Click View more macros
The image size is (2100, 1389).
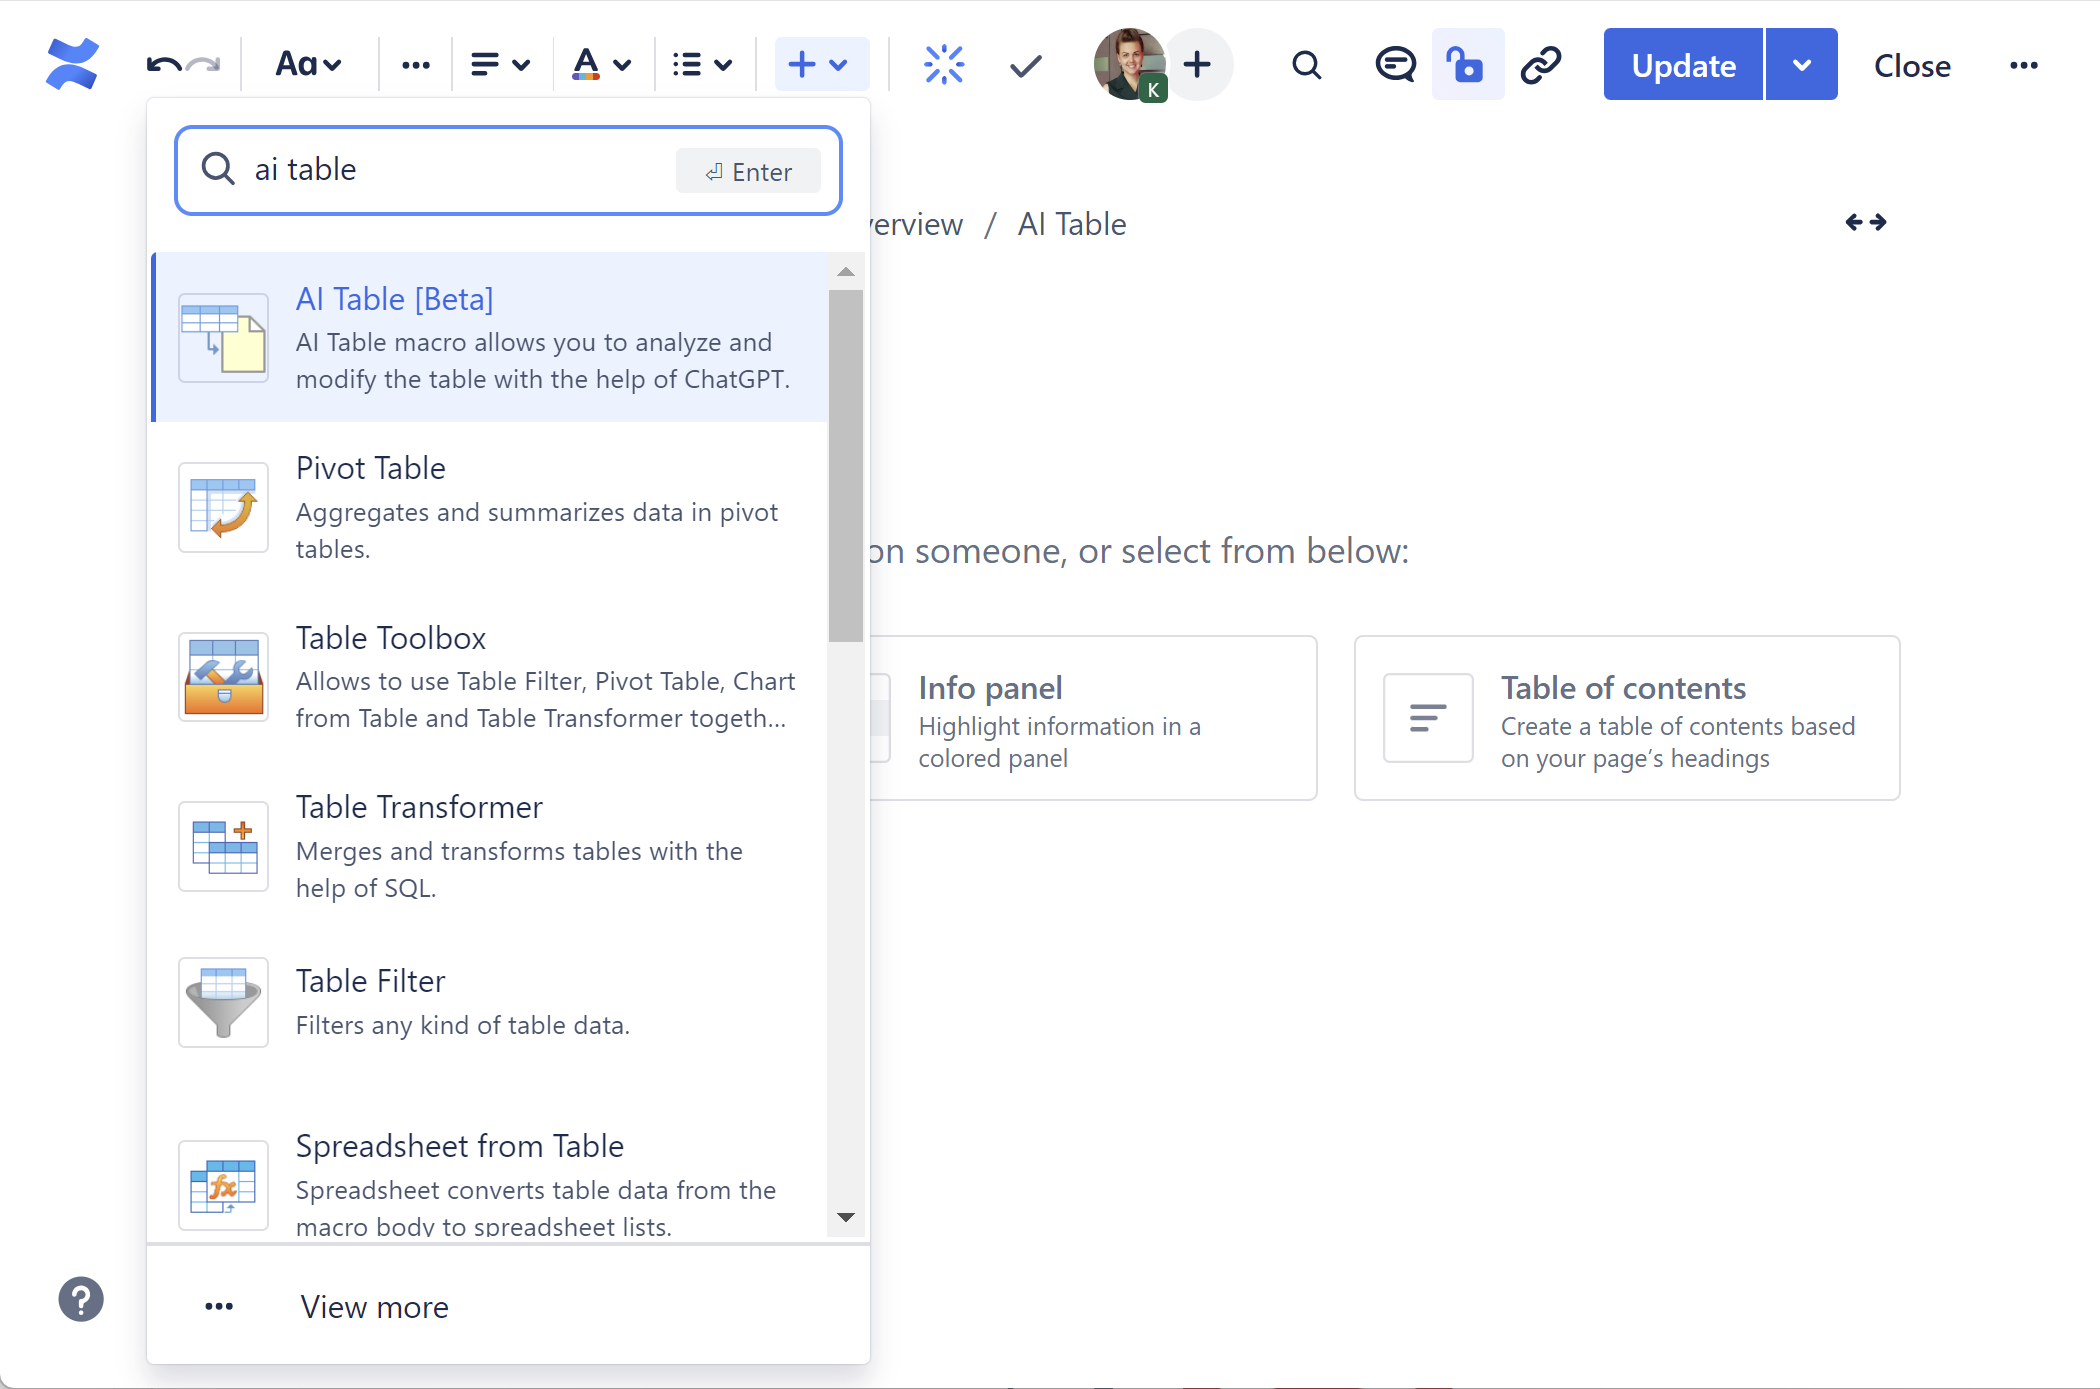[374, 1306]
